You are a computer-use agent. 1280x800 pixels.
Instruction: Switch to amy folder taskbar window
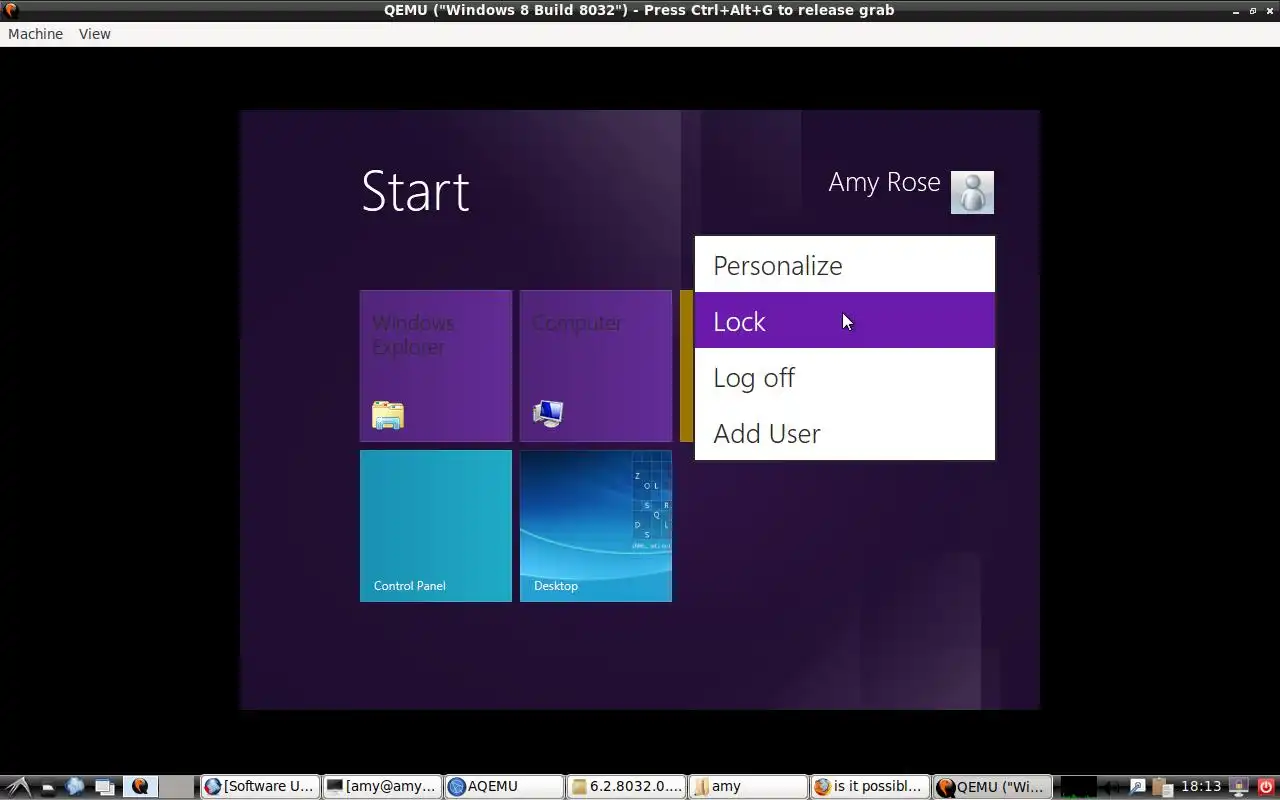[748, 786]
